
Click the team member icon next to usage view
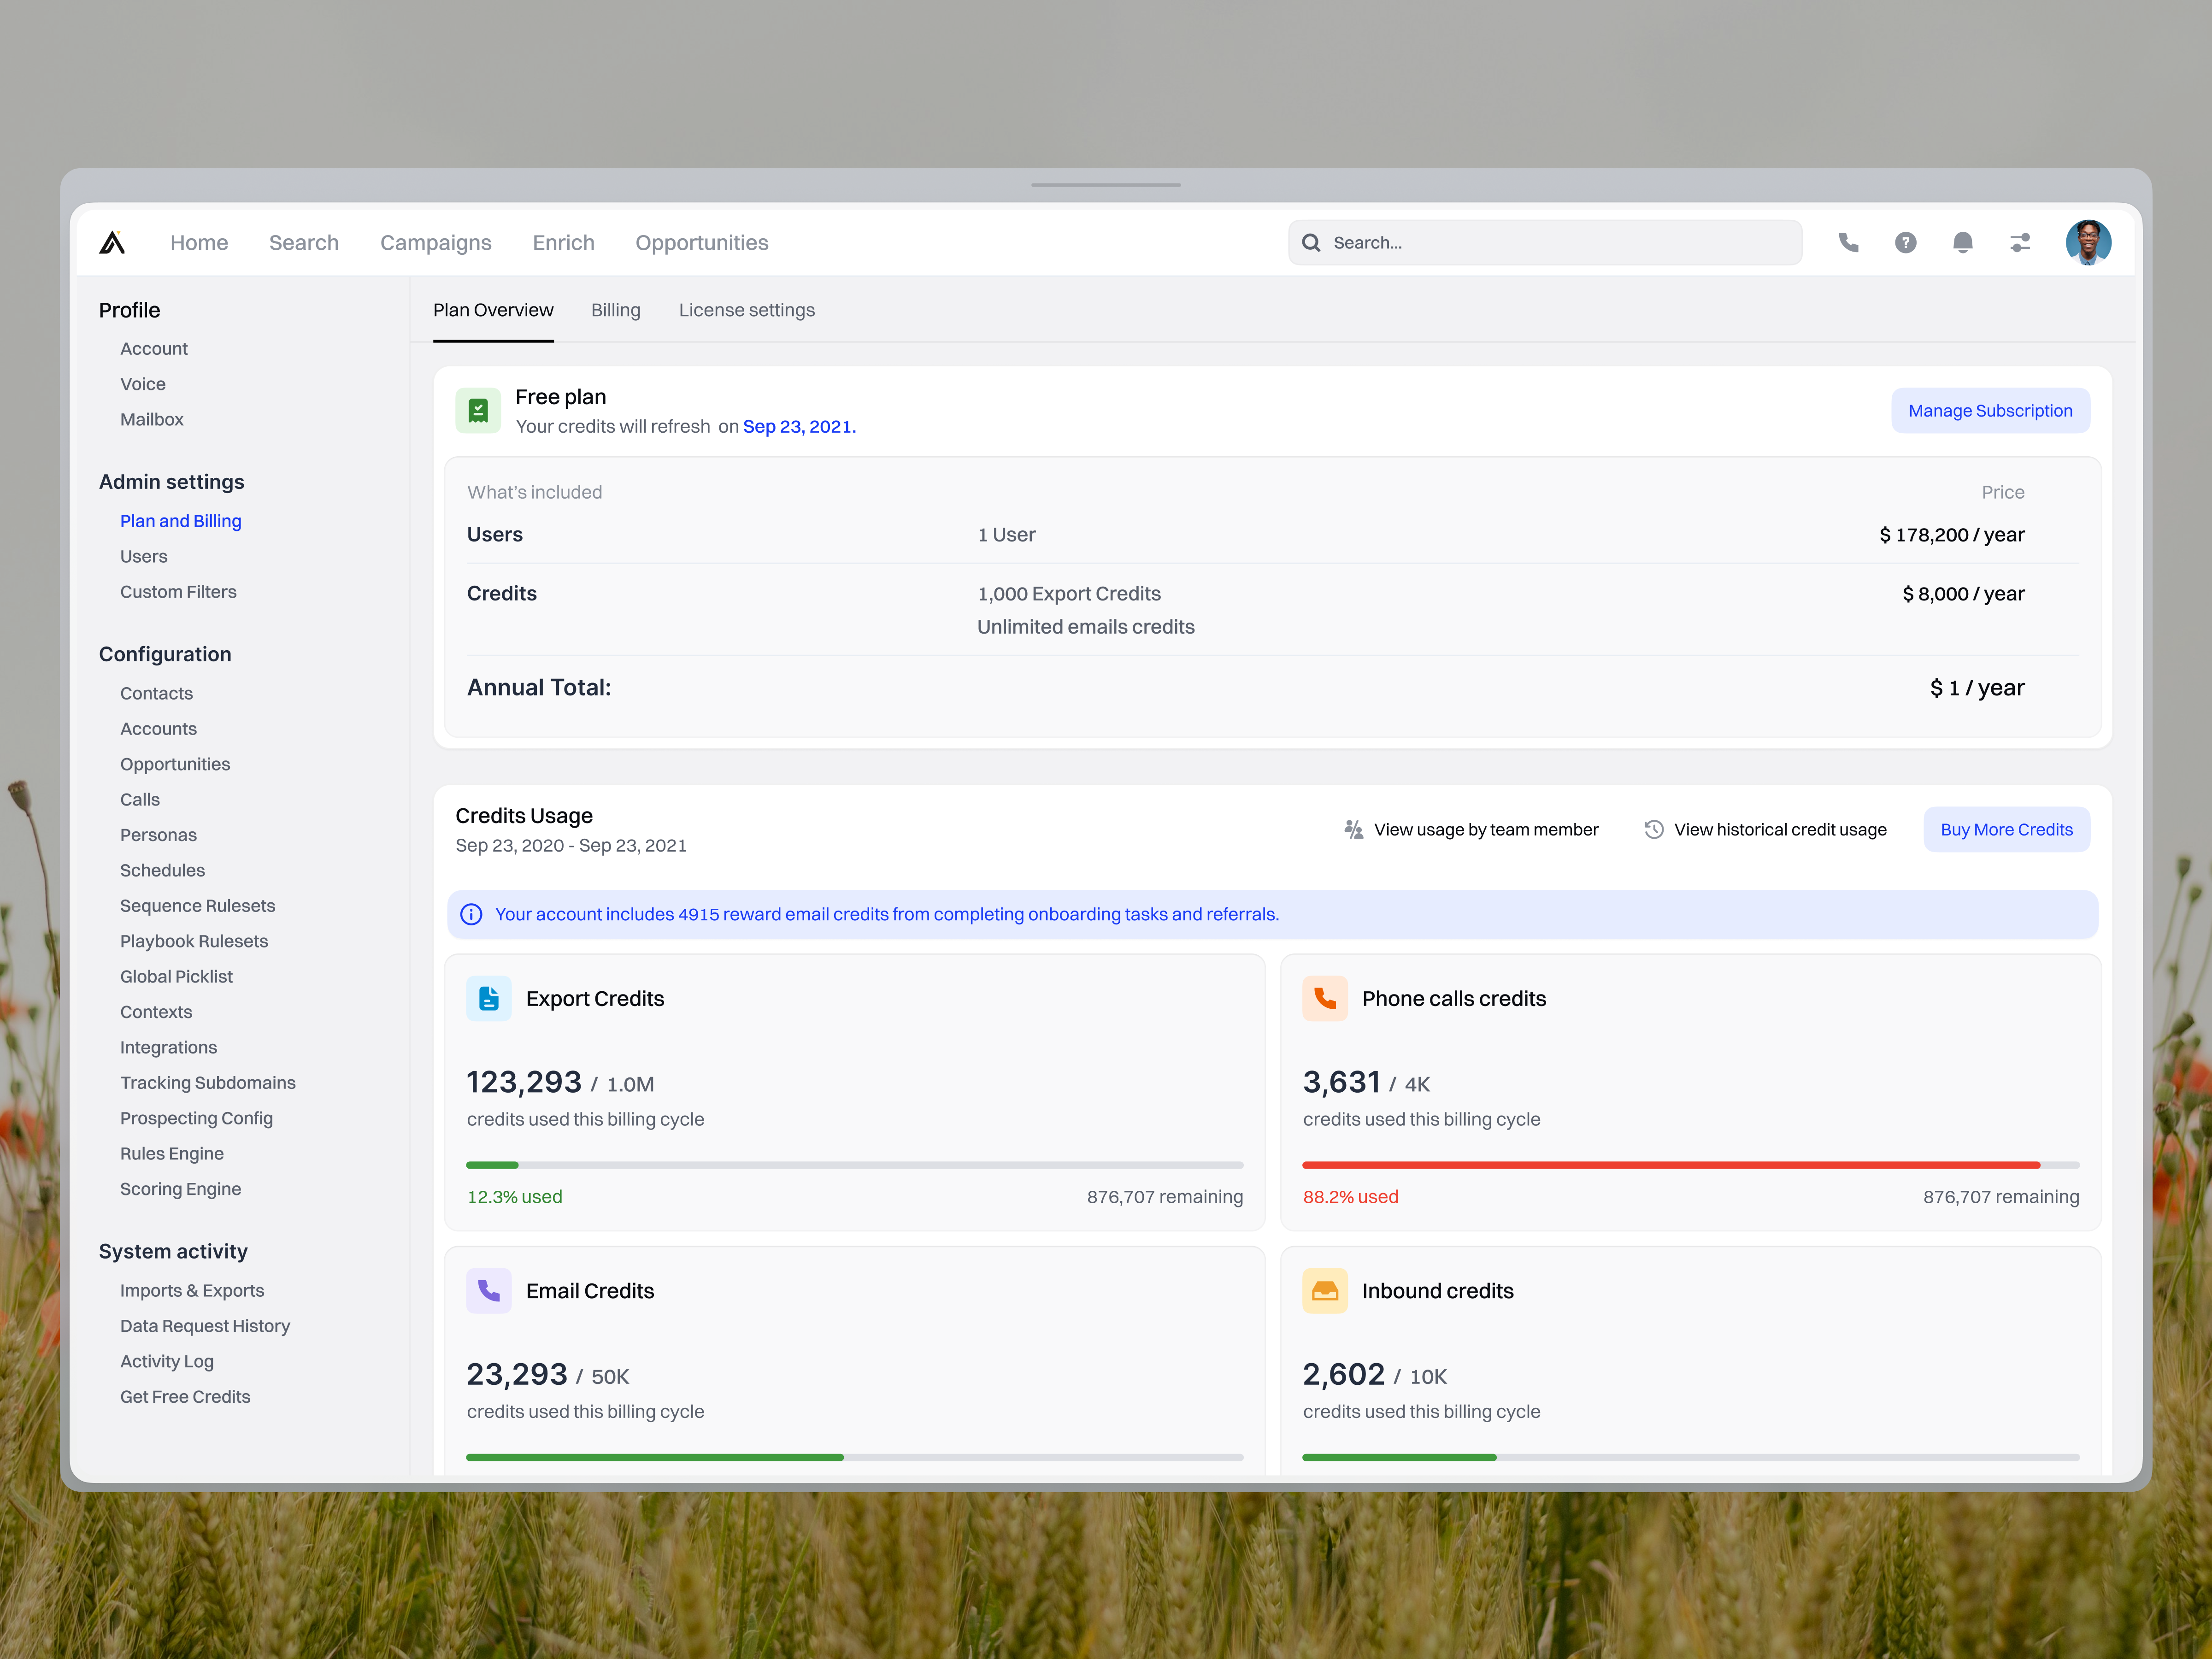tap(1354, 829)
